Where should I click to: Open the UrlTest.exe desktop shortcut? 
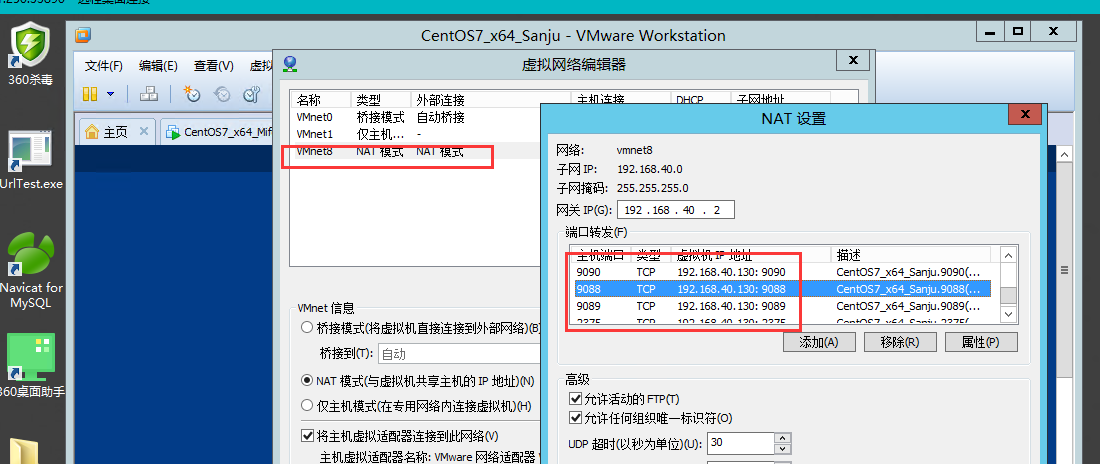30,160
